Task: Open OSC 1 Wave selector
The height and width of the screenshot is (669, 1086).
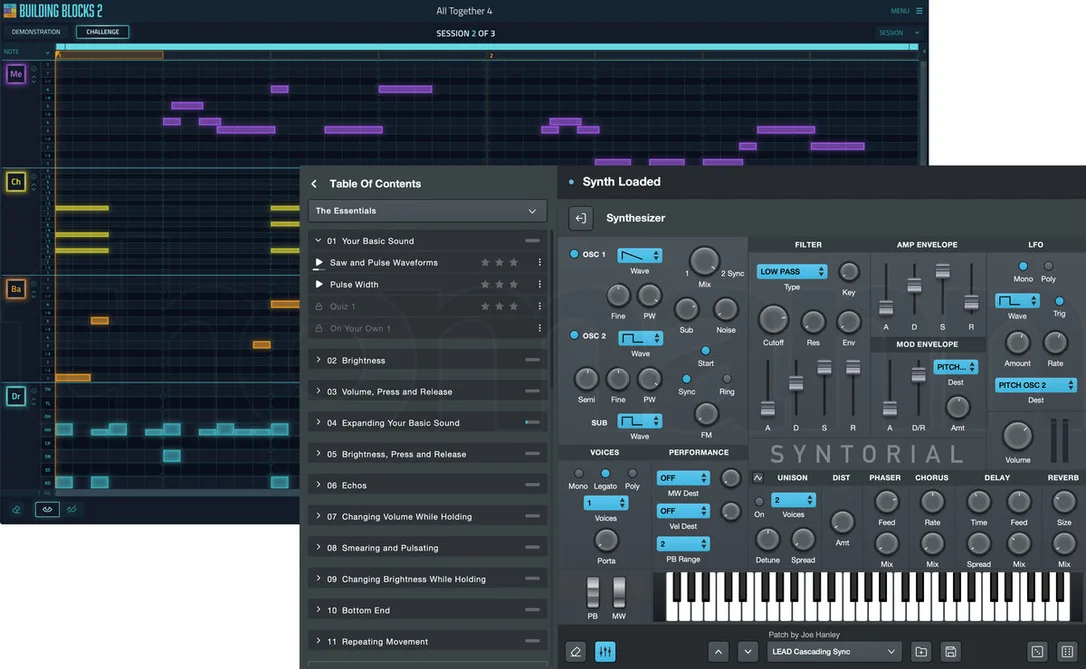Action: tap(639, 256)
